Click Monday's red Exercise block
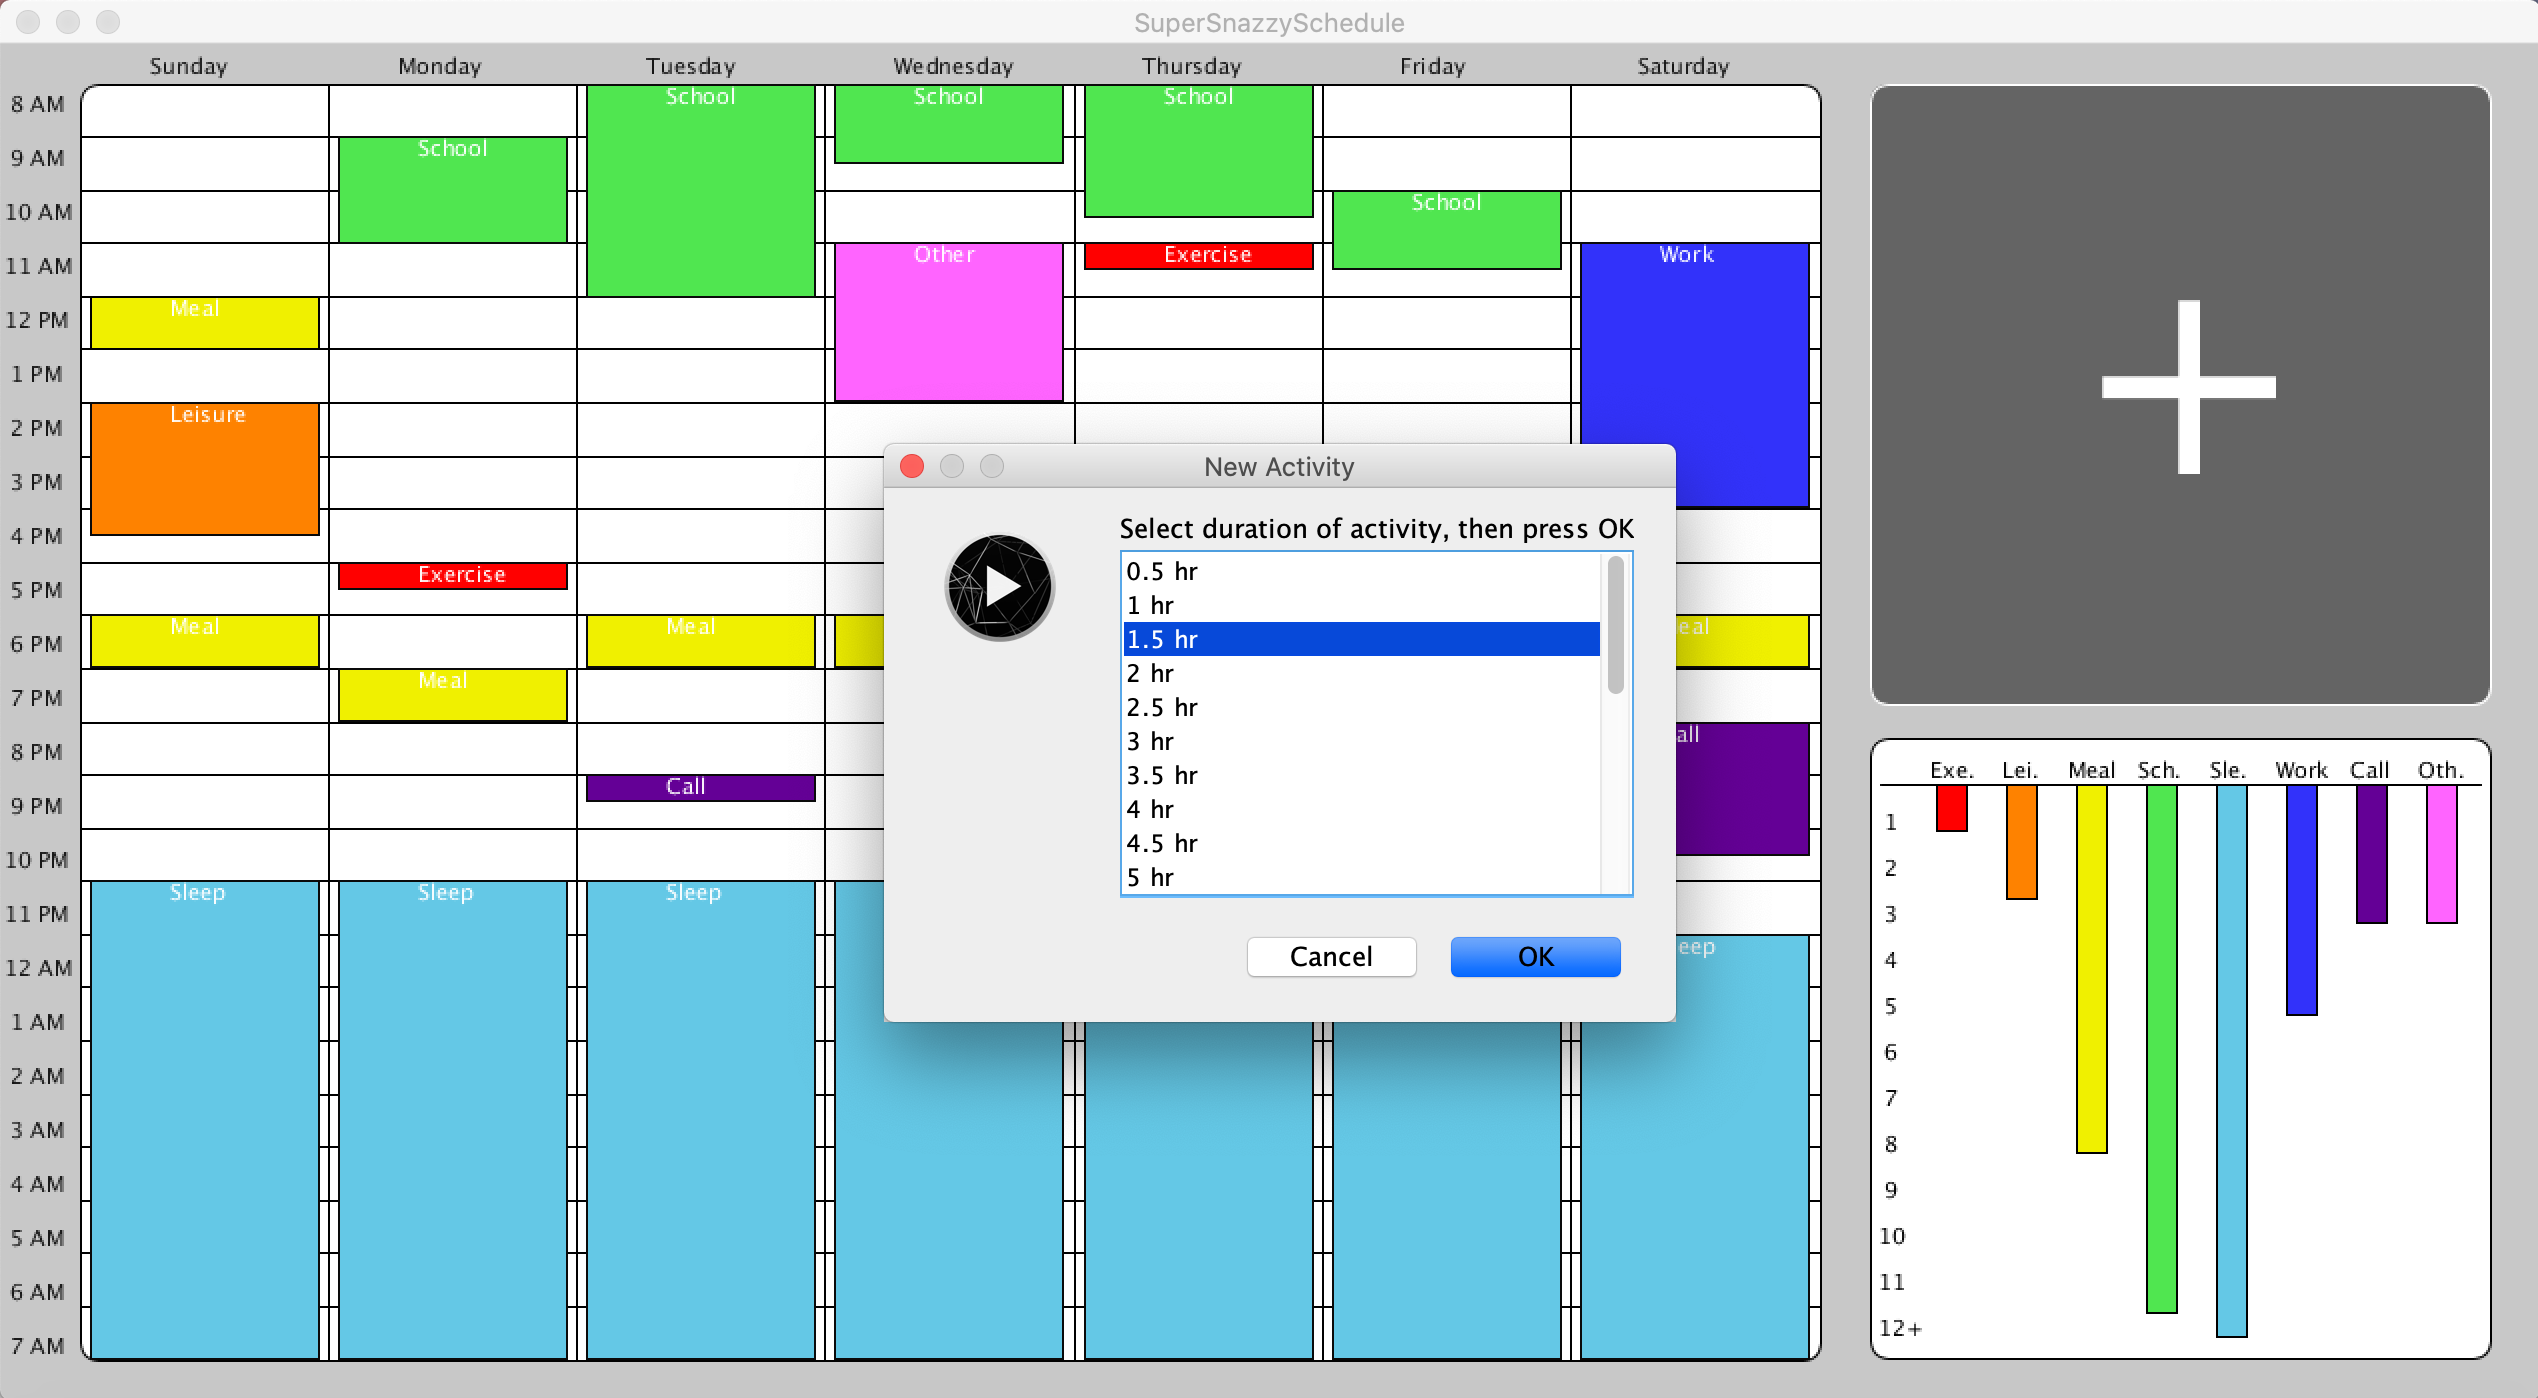 (452, 576)
